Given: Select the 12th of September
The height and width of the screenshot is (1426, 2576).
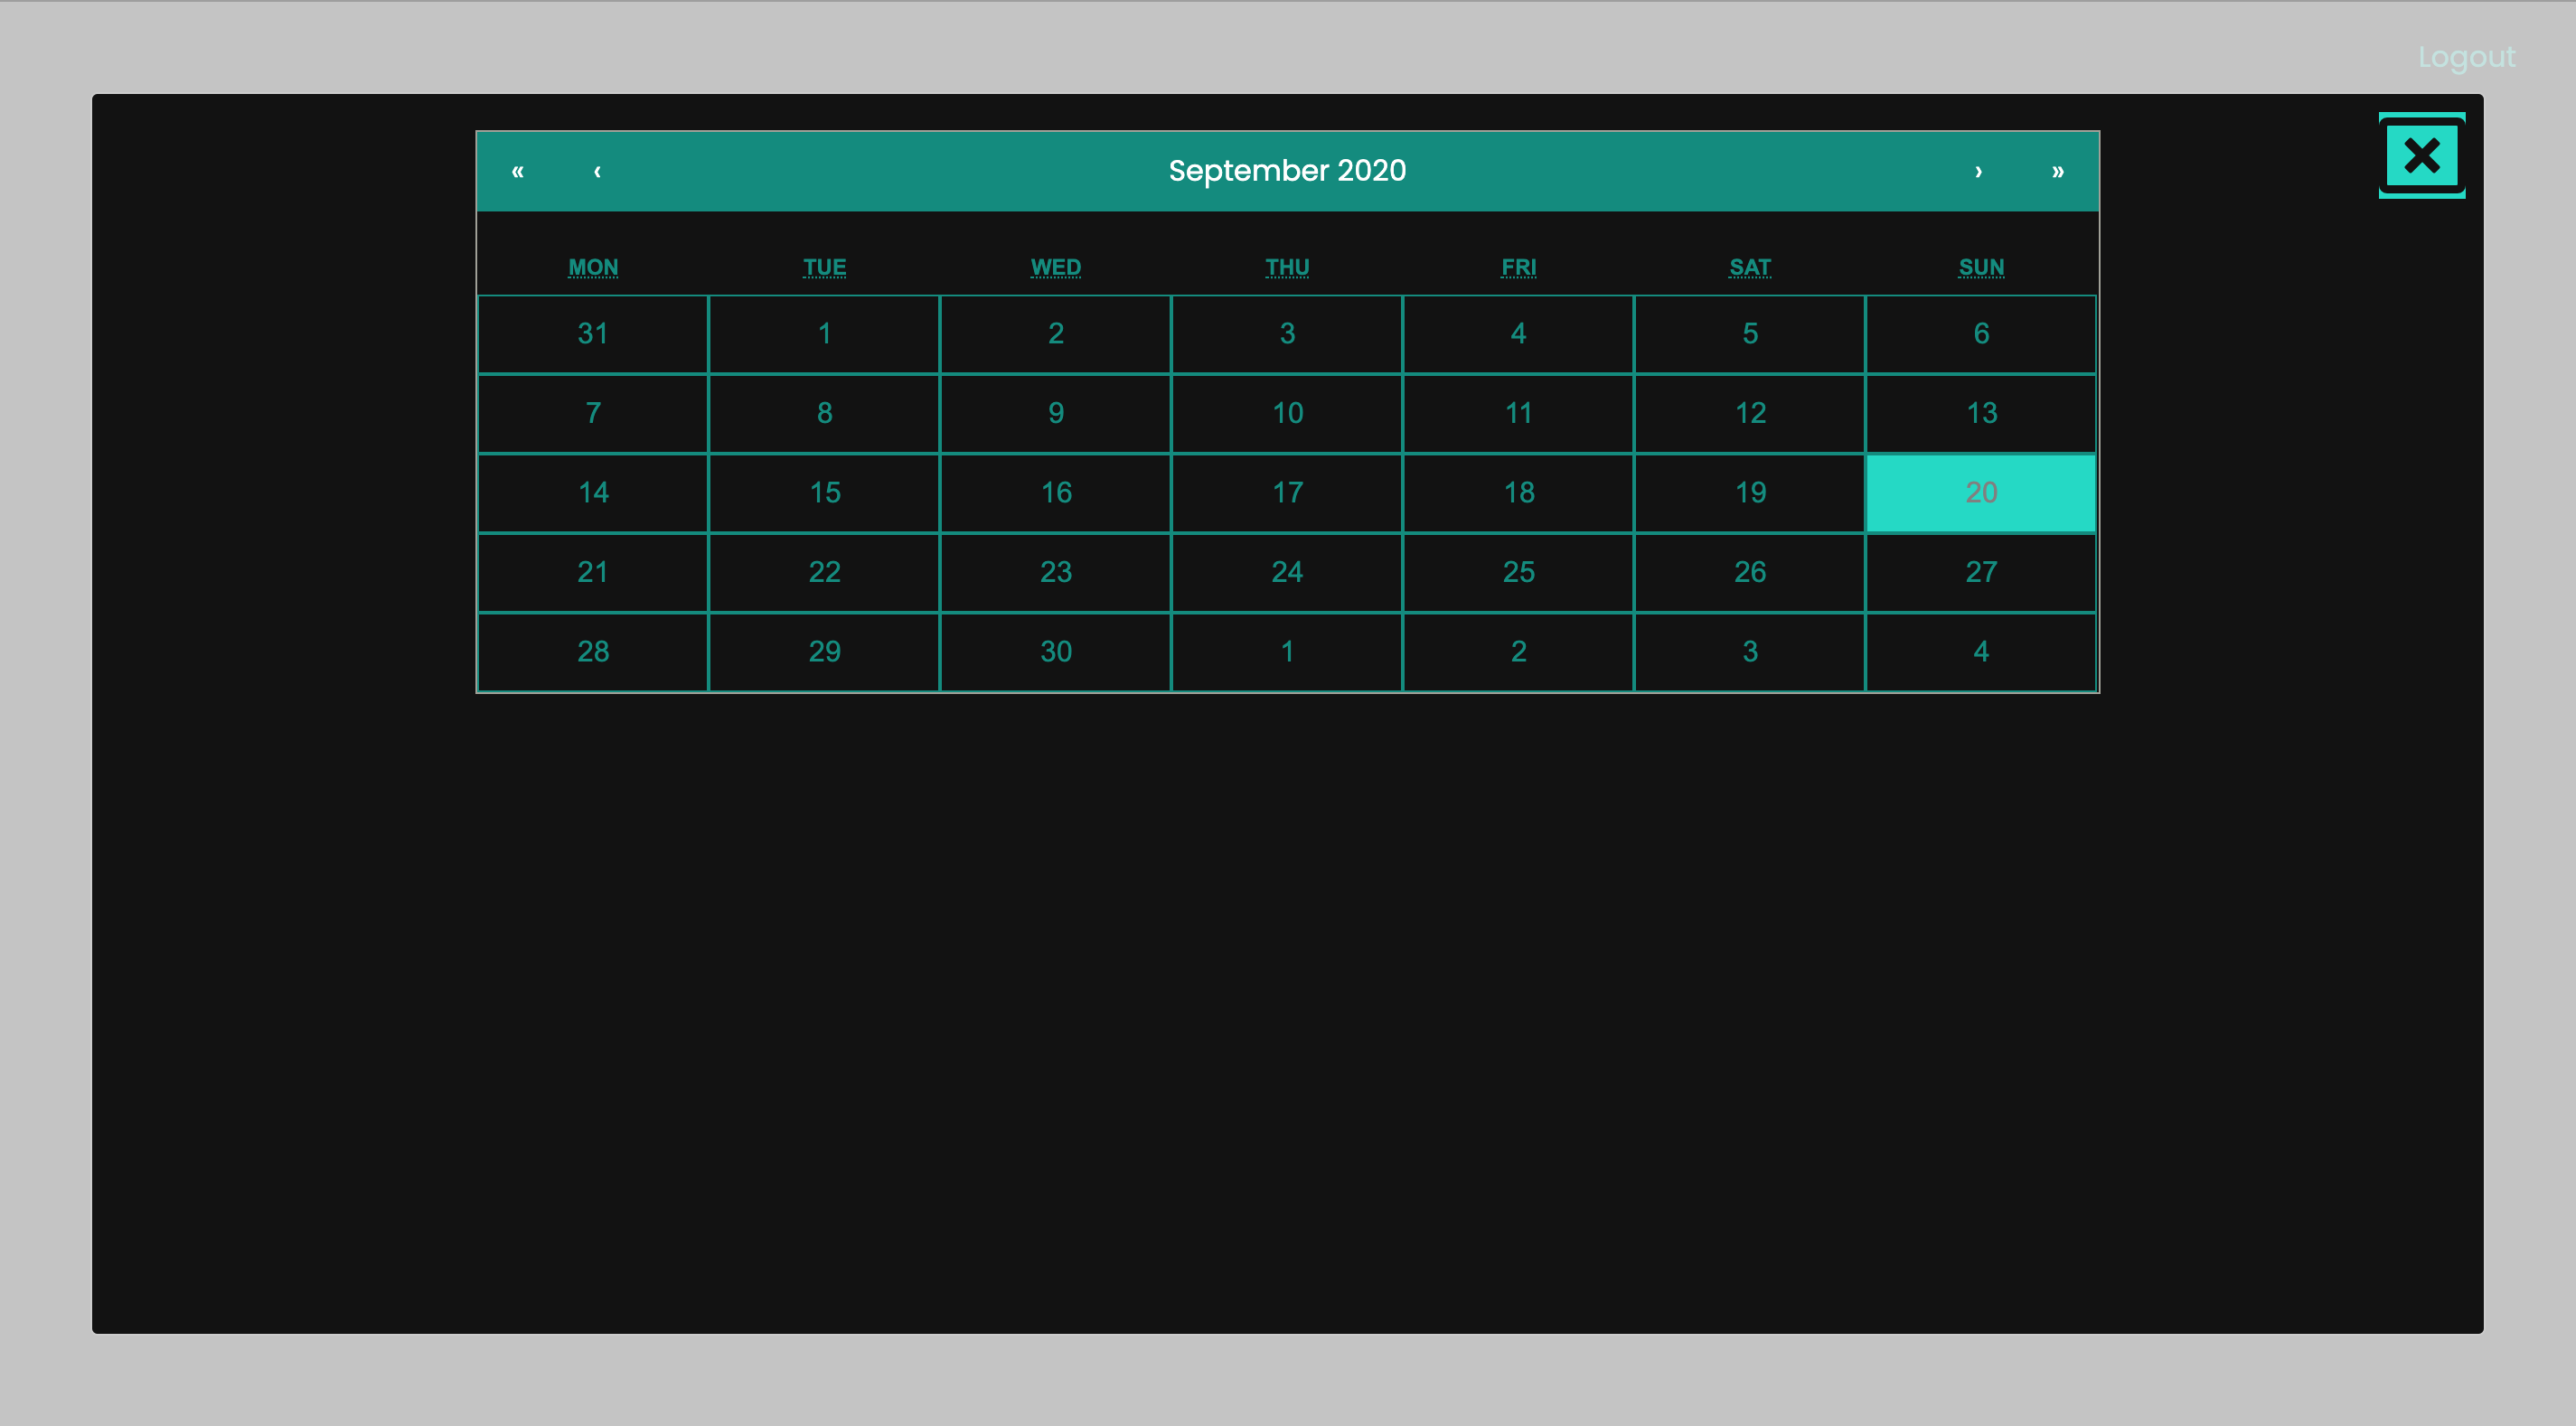Looking at the screenshot, I should point(1750,413).
